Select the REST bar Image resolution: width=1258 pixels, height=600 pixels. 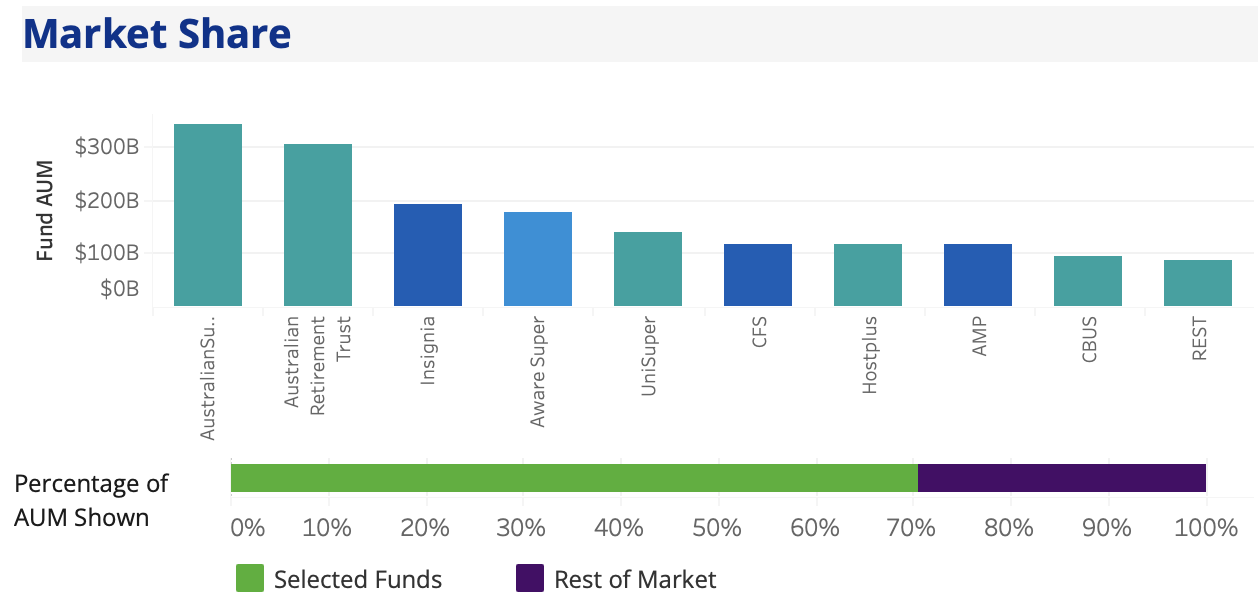1198,283
